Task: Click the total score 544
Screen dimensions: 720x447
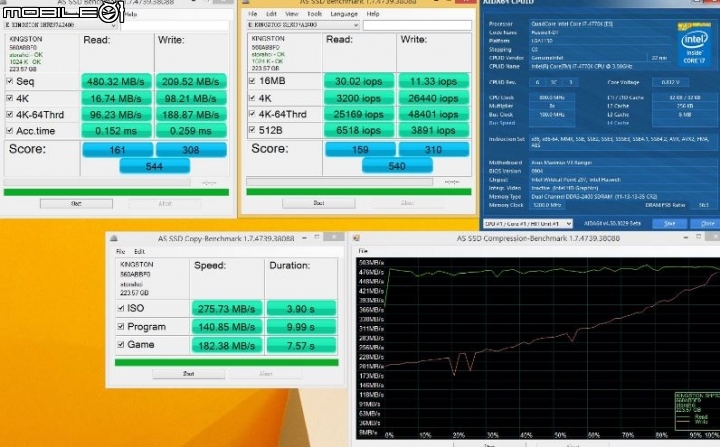Action: 154,166
